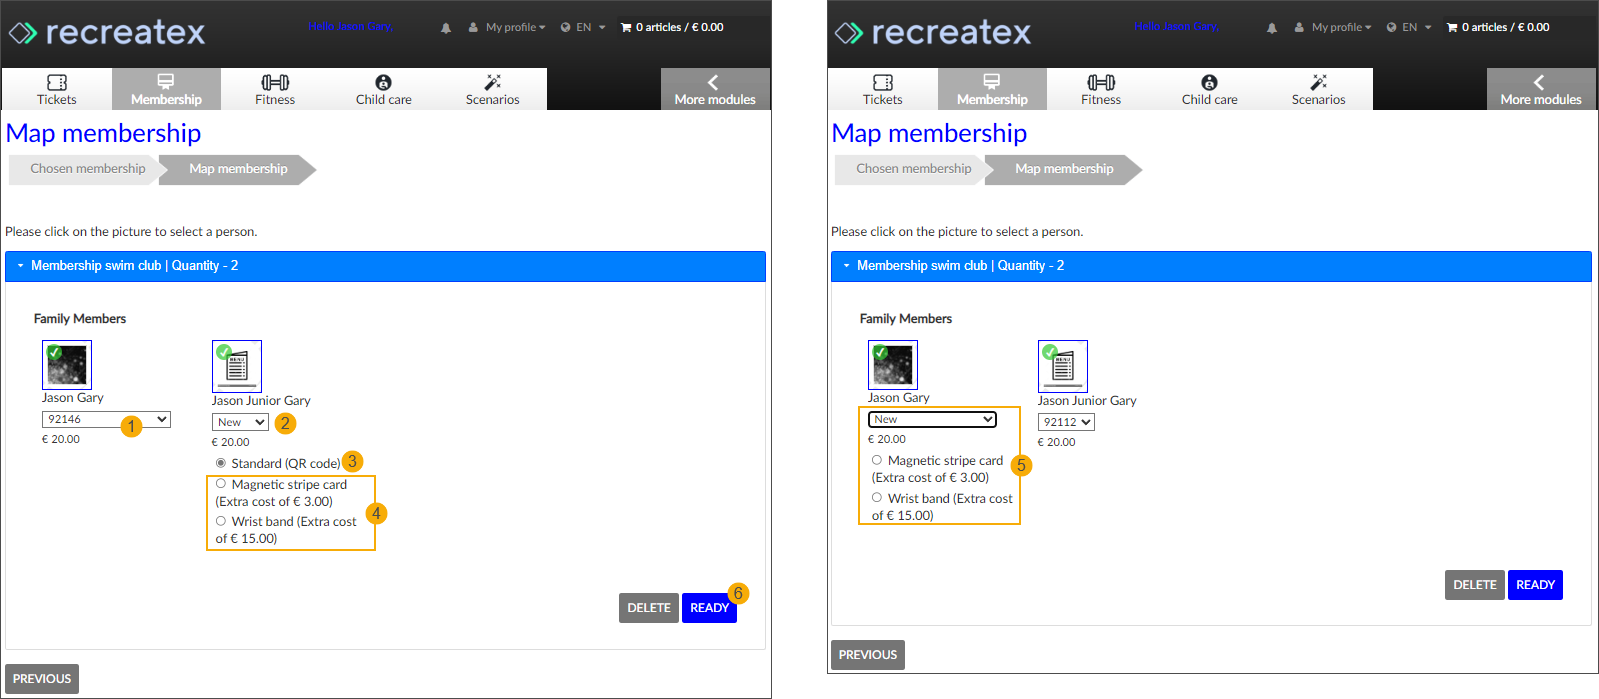Collapse Membership swim club section, left window

(x=385, y=266)
